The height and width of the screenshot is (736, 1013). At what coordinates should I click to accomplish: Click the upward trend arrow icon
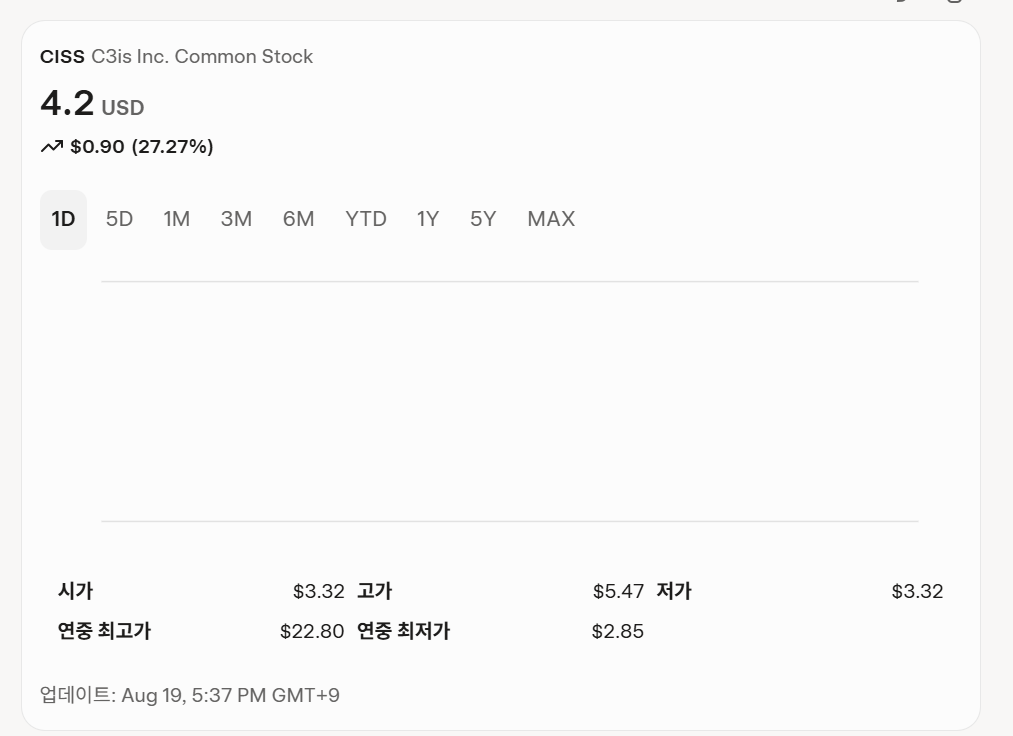[x=51, y=147]
